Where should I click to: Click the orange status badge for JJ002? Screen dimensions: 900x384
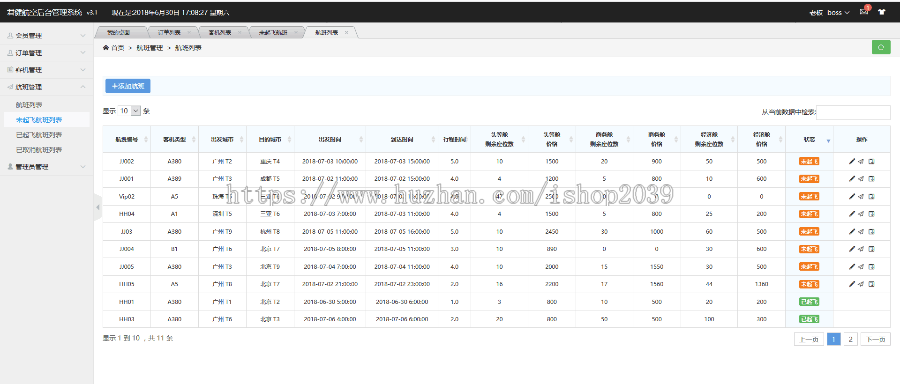pos(809,161)
